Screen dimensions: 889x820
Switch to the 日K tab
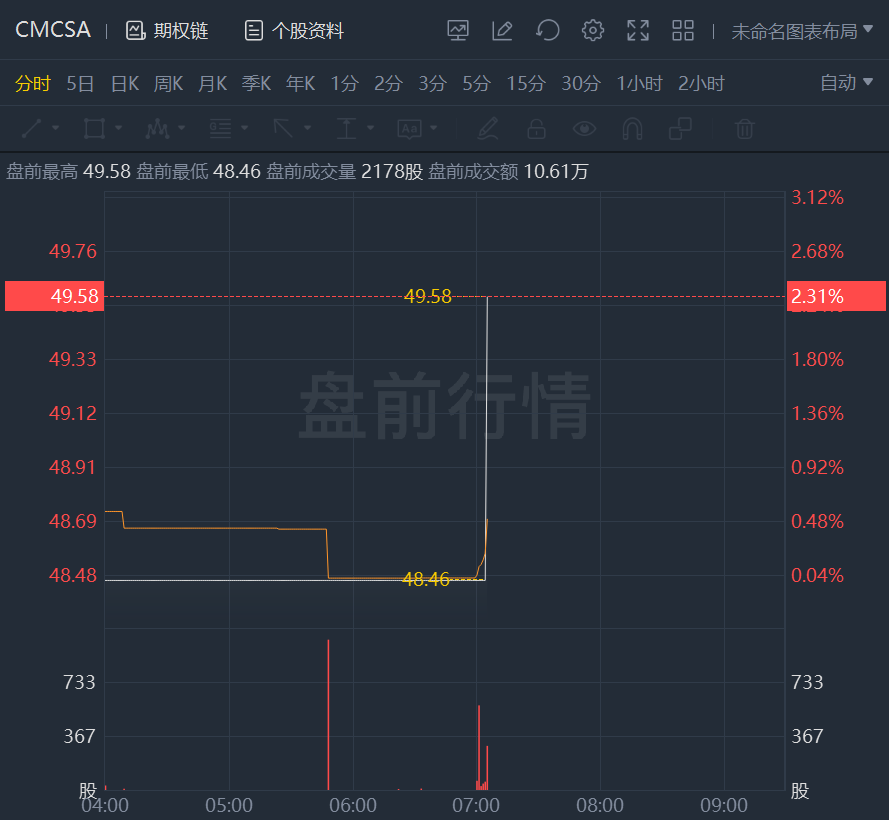(125, 83)
